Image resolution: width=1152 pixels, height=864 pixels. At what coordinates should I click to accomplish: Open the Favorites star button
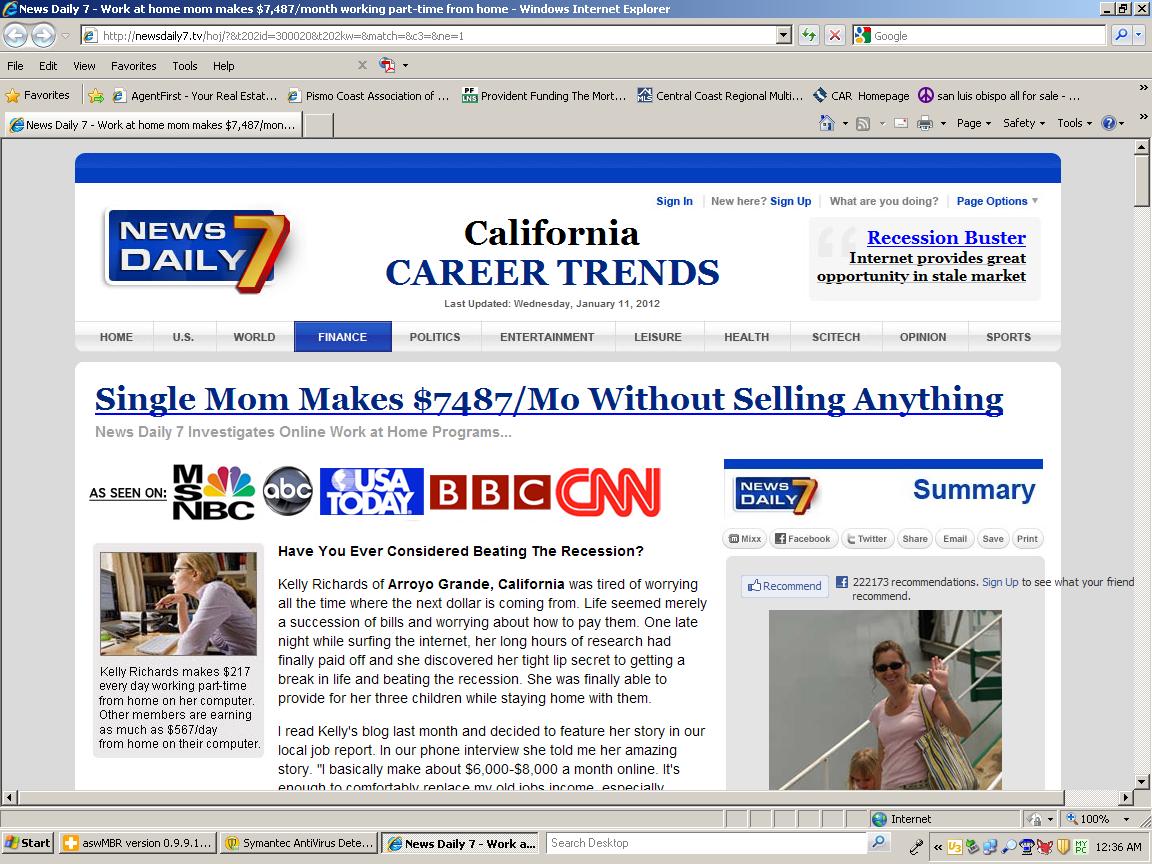pyautogui.click(x=37, y=96)
